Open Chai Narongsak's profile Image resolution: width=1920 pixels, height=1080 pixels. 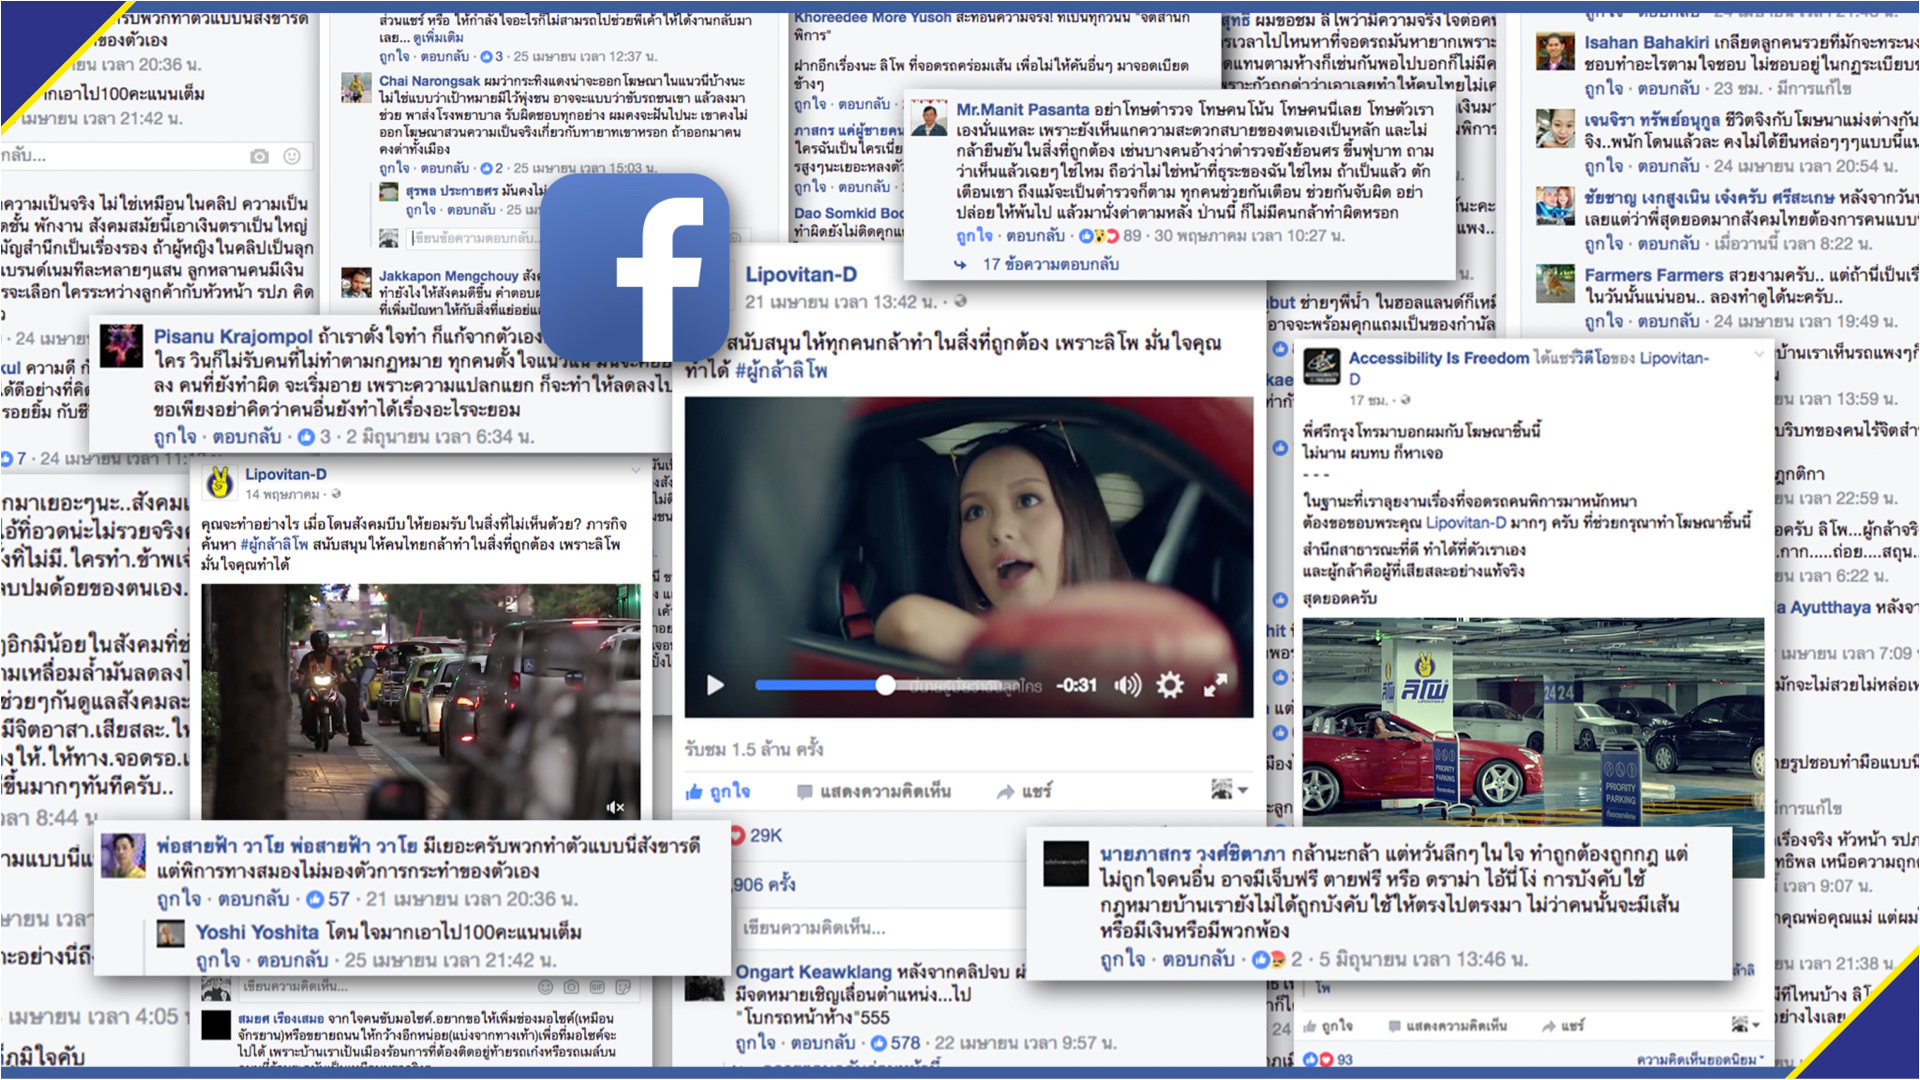pos(429,81)
